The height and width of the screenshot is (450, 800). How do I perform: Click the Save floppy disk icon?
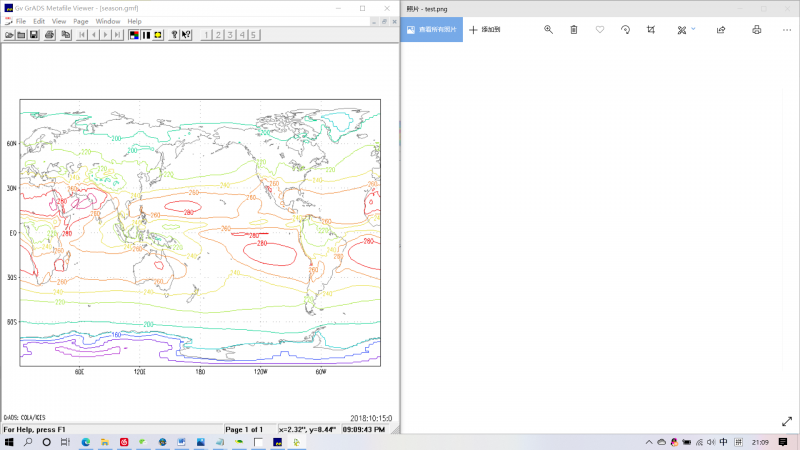[x=33, y=35]
